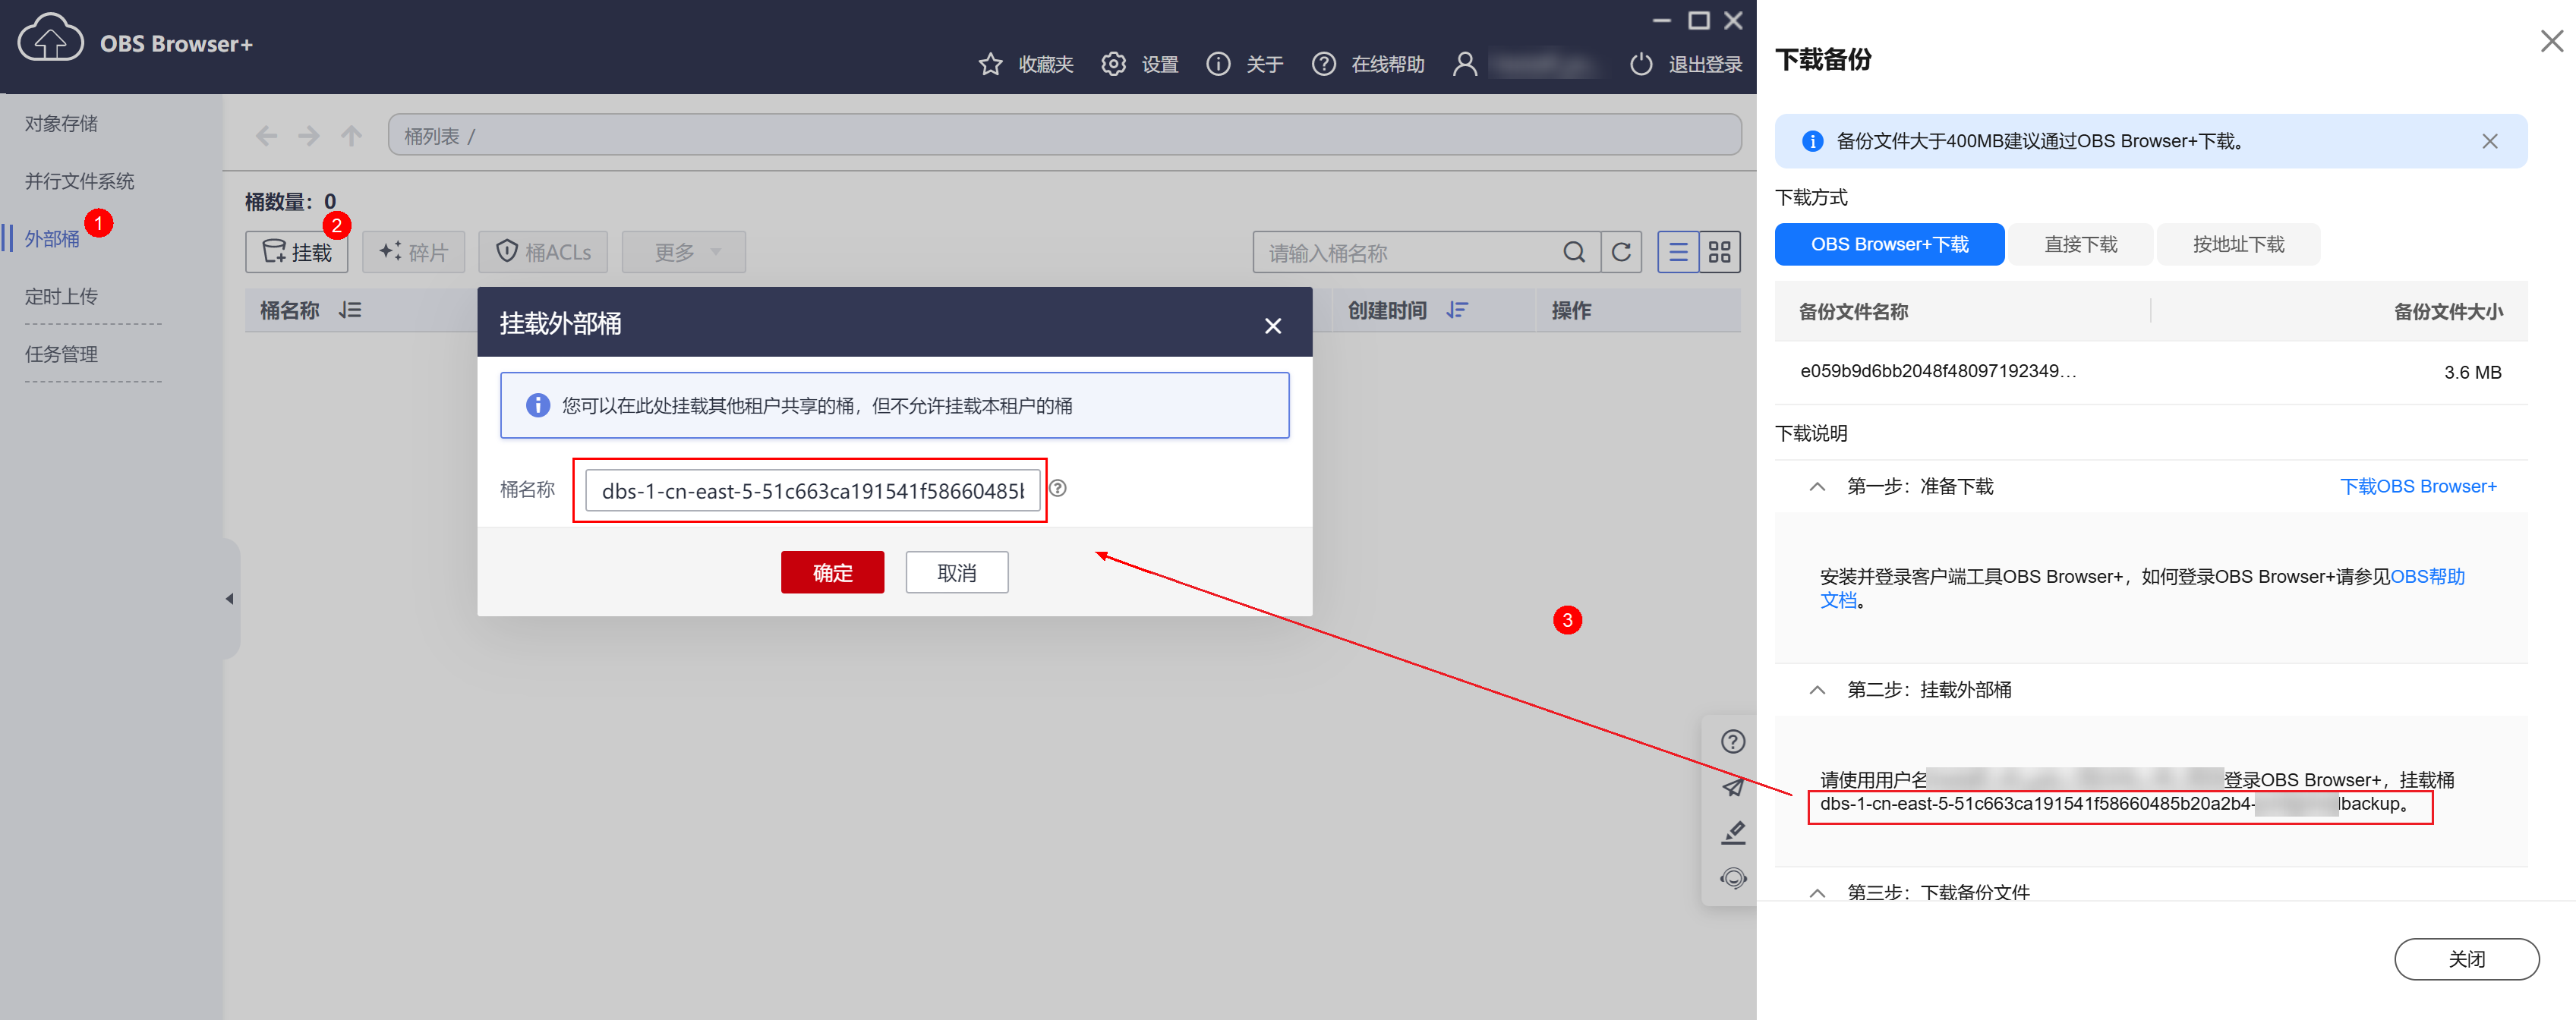Open the 下载OBS Browser+ link
The width and height of the screenshot is (2576, 1020).
tap(2417, 487)
